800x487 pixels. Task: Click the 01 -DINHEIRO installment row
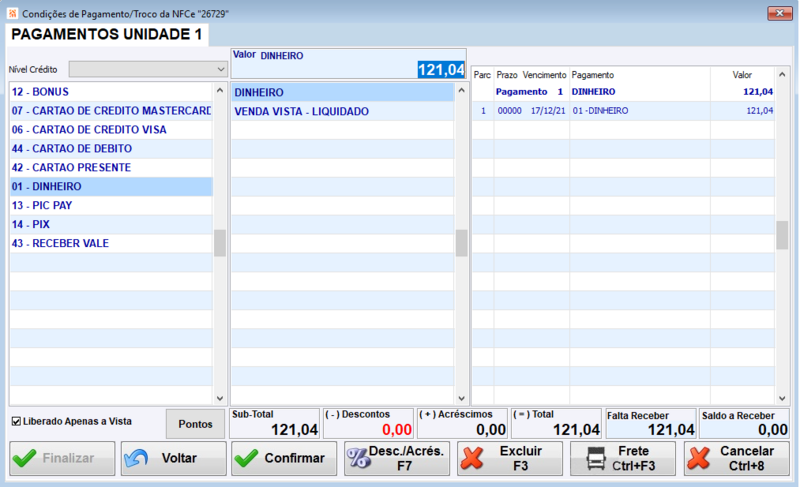(x=623, y=111)
